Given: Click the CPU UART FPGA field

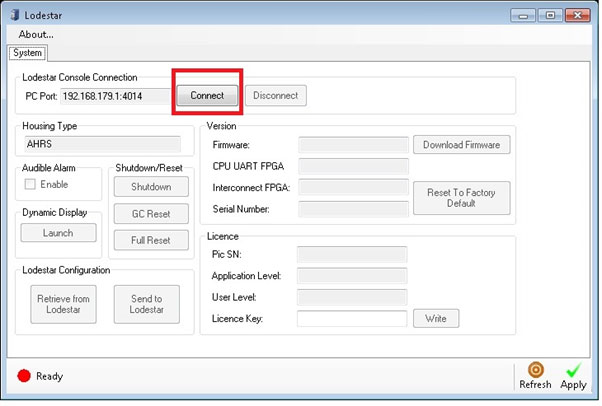Looking at the screenshot, I should tap(353, 166).
